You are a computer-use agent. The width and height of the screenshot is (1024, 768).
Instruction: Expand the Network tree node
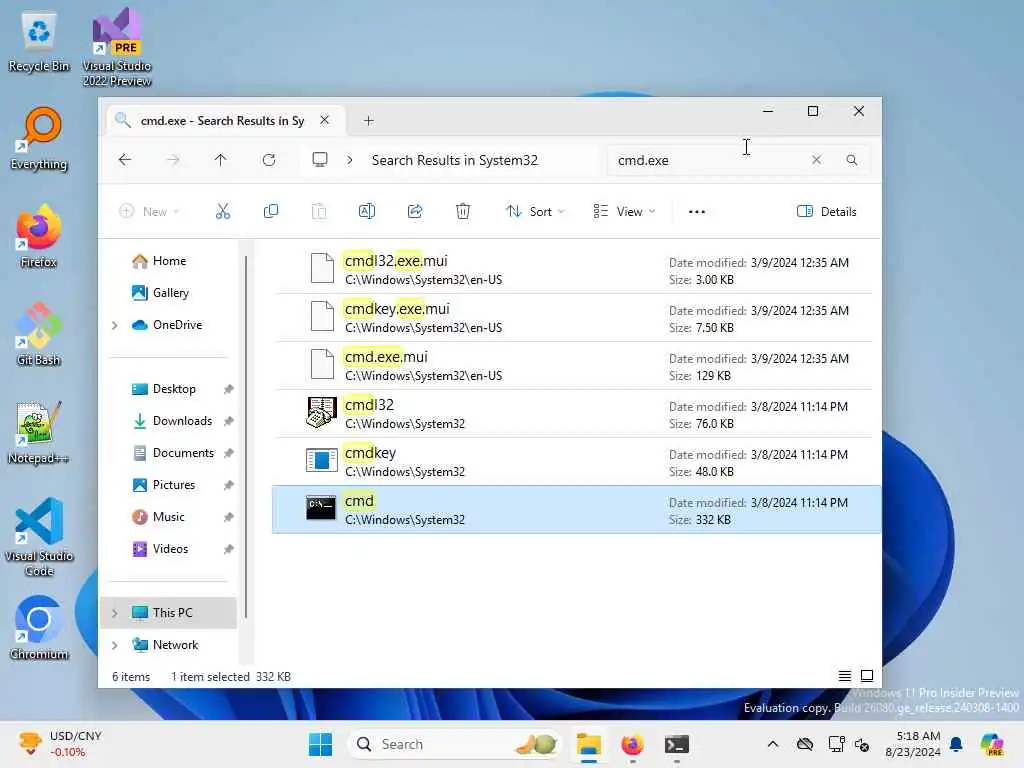[x=115, y=645]
